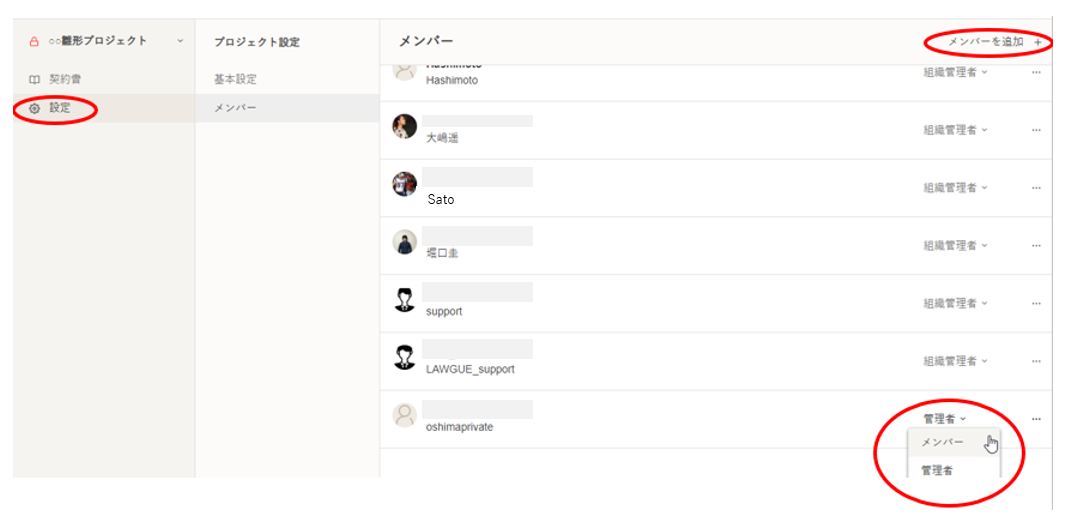
Task: Open role dropdown for Sato
Action: coord(955,188)
